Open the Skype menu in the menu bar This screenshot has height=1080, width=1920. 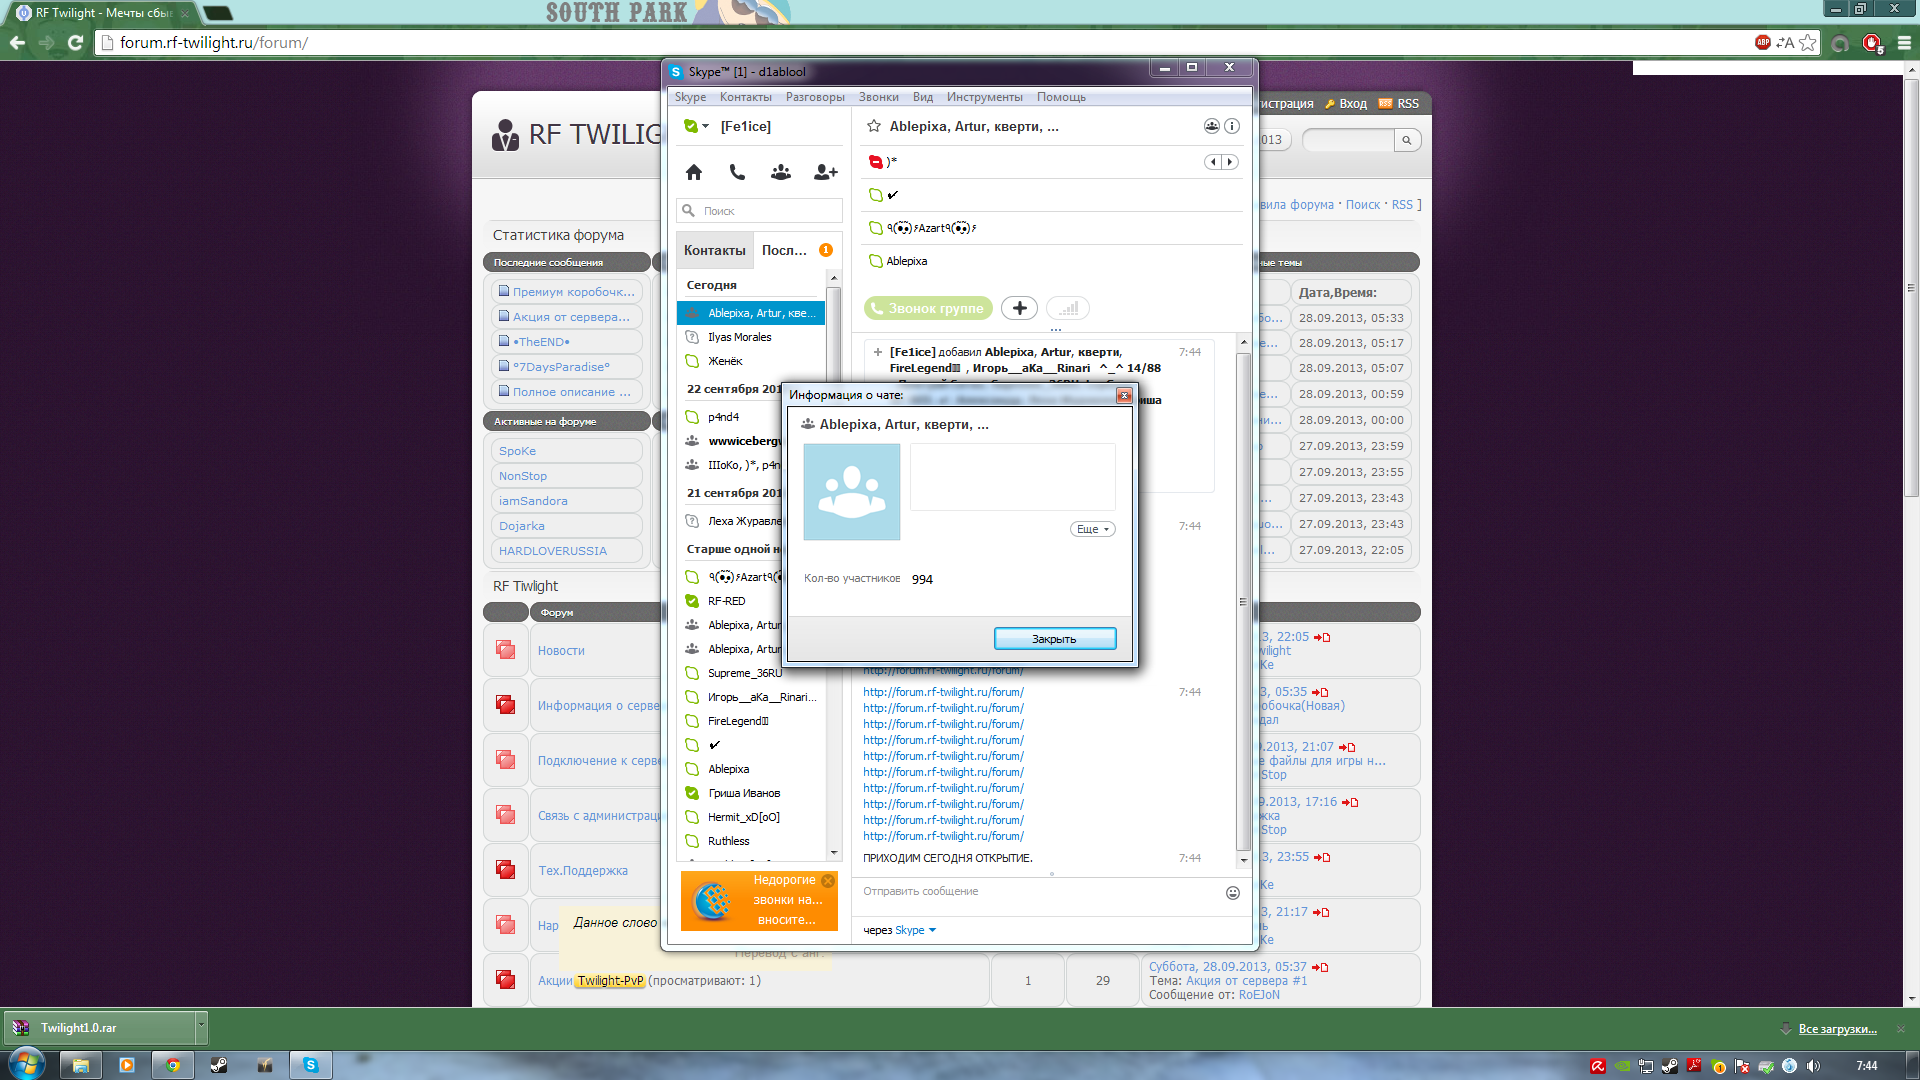click(690, 97)
